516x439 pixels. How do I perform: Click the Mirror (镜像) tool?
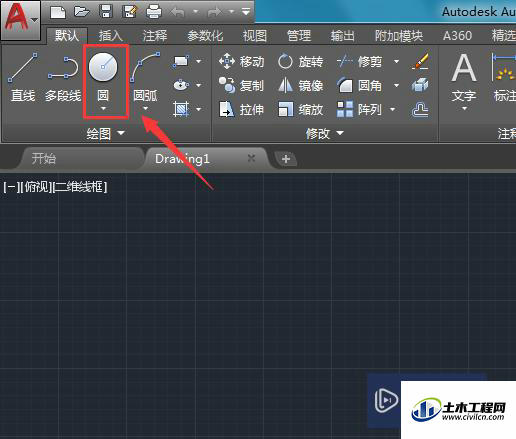[x=300, y=85]
